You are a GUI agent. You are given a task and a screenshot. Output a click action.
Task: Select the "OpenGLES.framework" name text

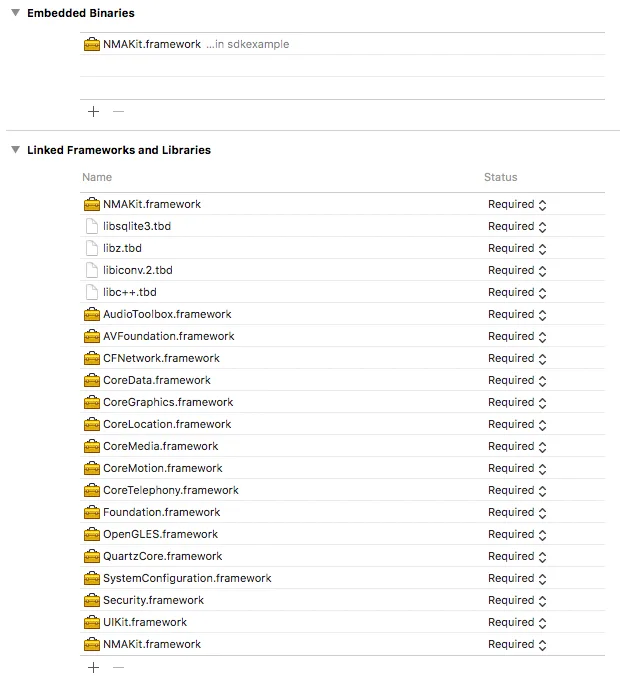(160, 534)
